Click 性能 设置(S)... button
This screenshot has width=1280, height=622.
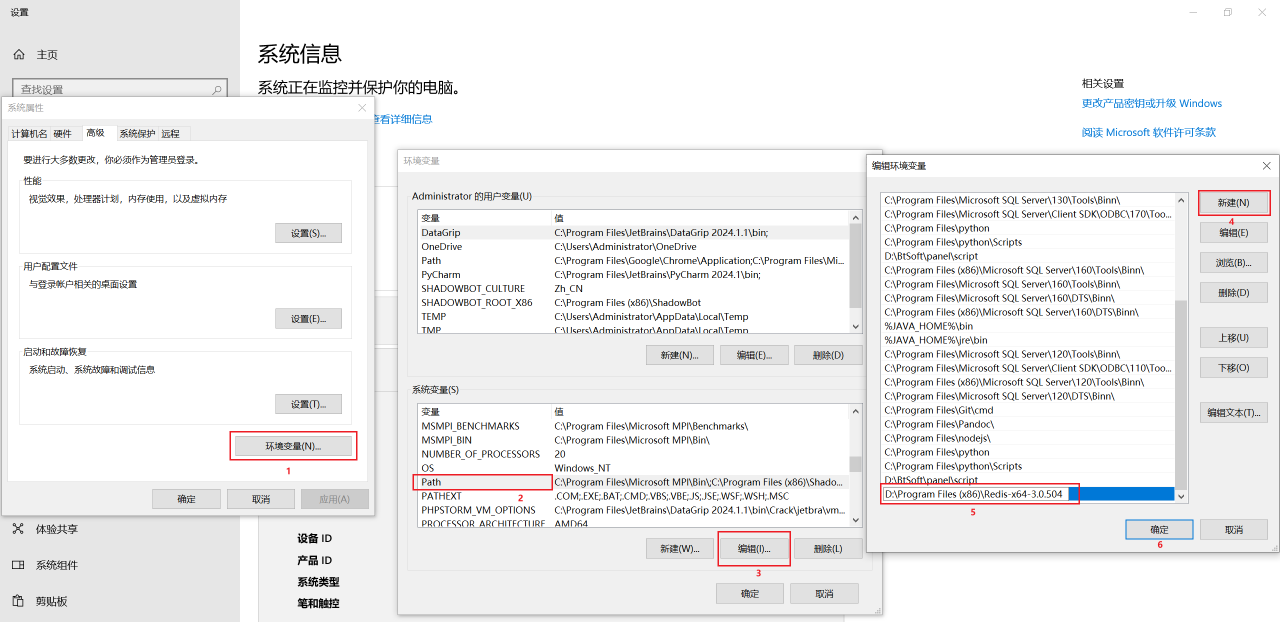coord(308,233)
